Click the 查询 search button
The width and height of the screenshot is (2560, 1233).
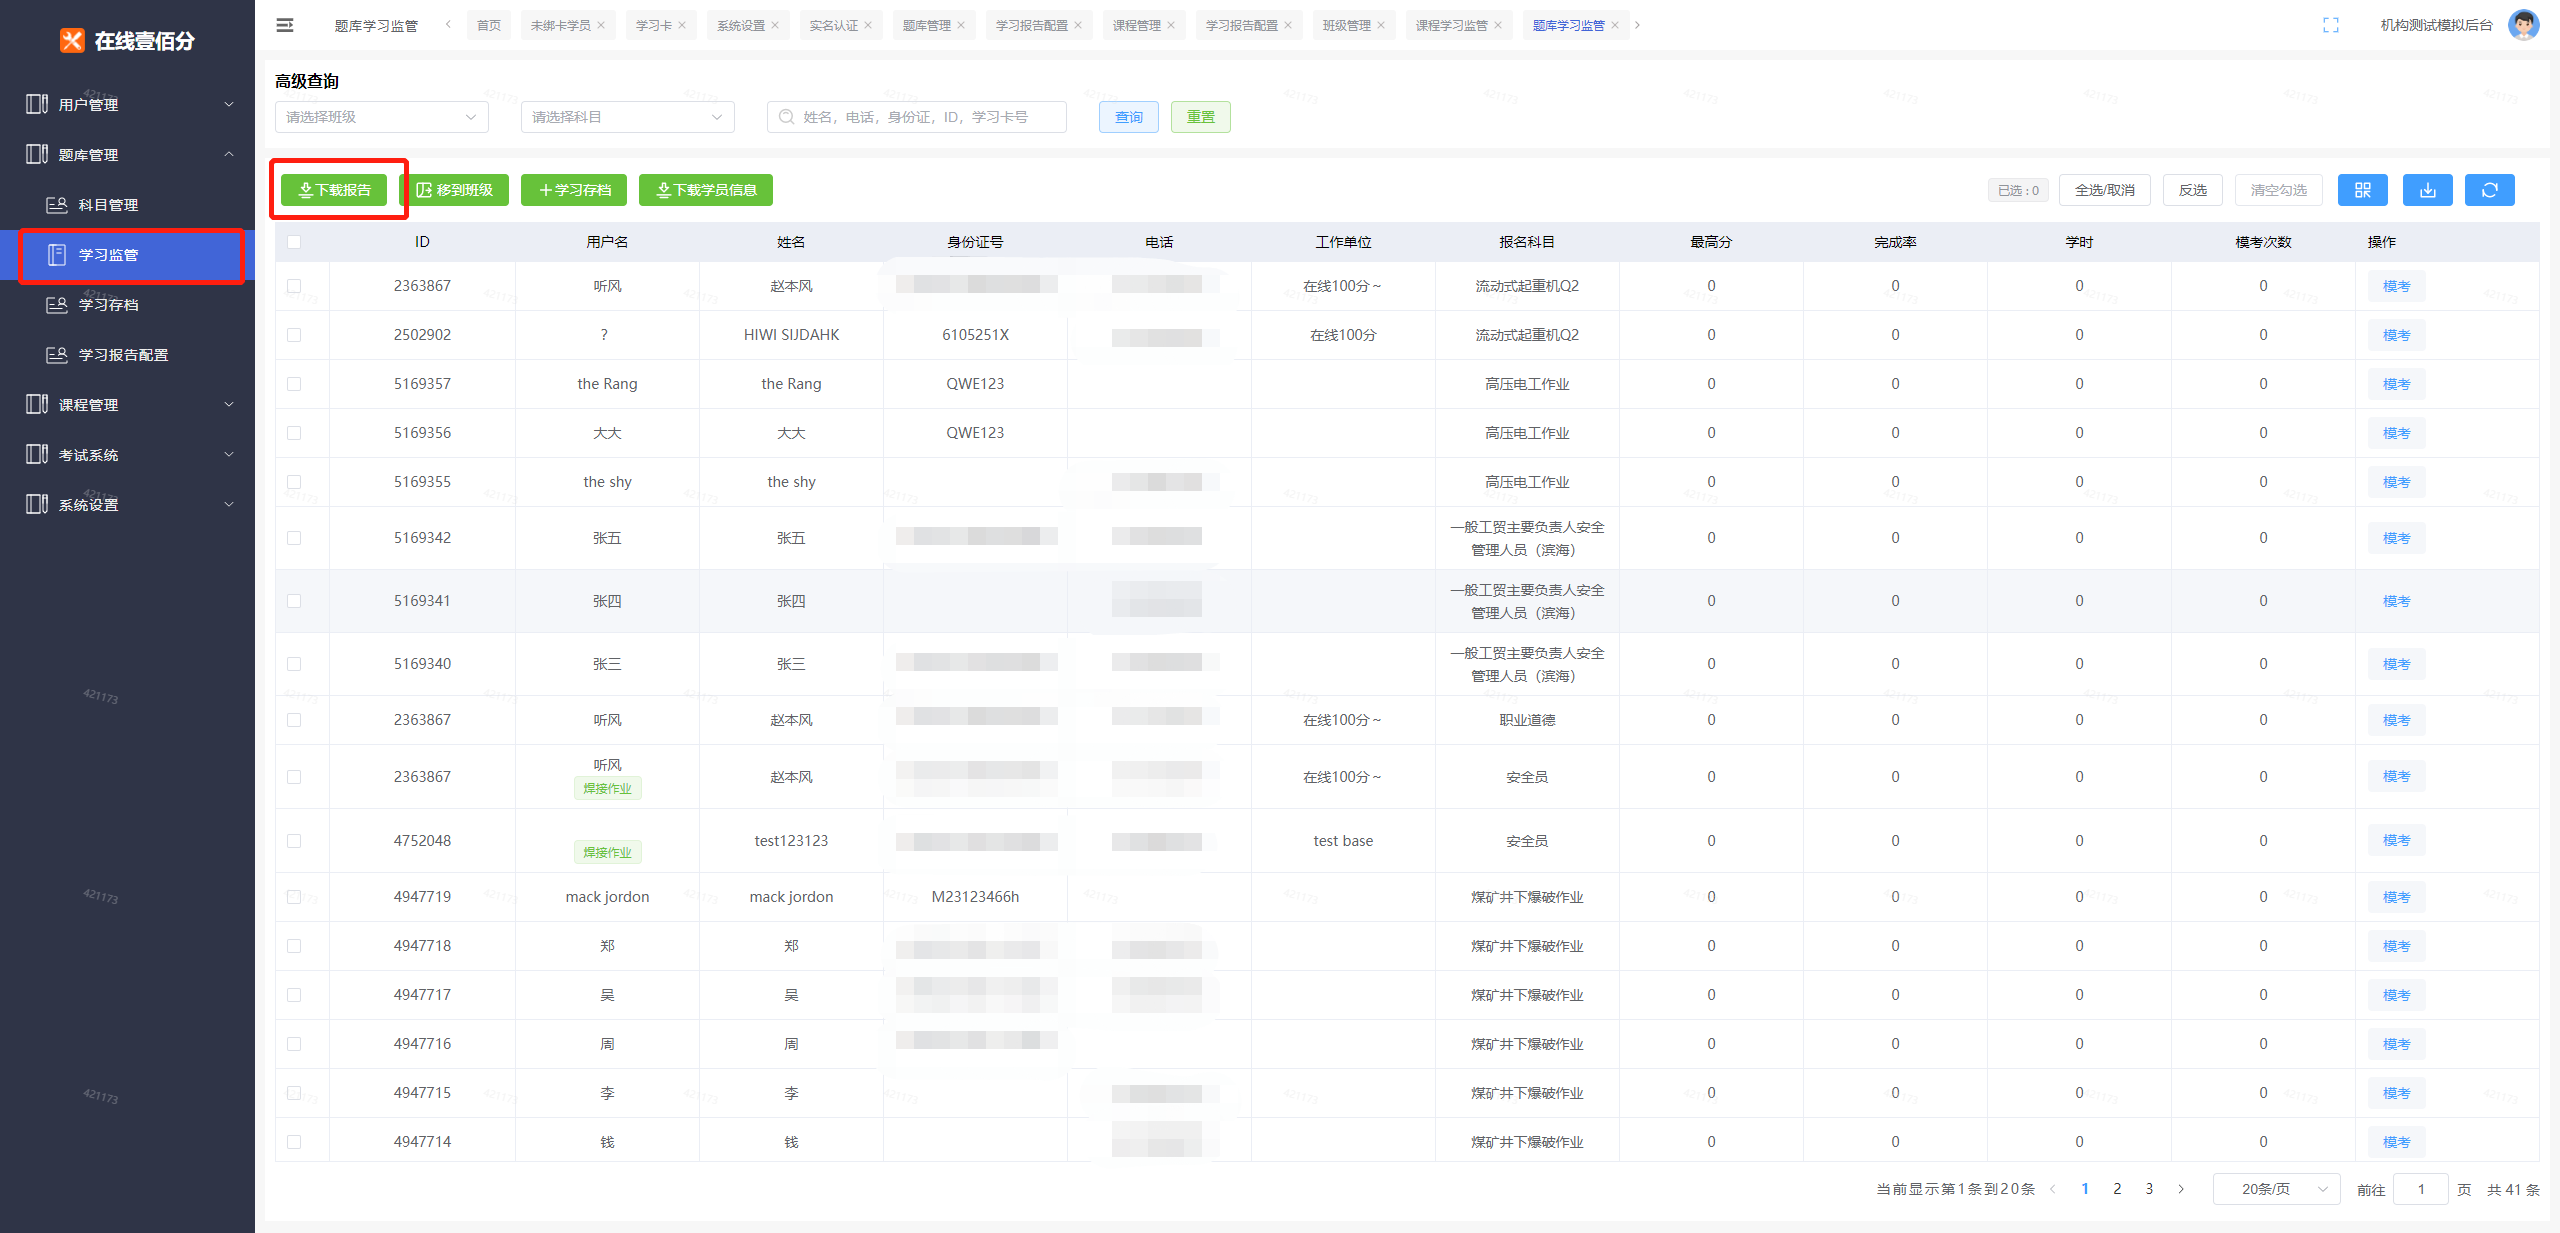1128,117
